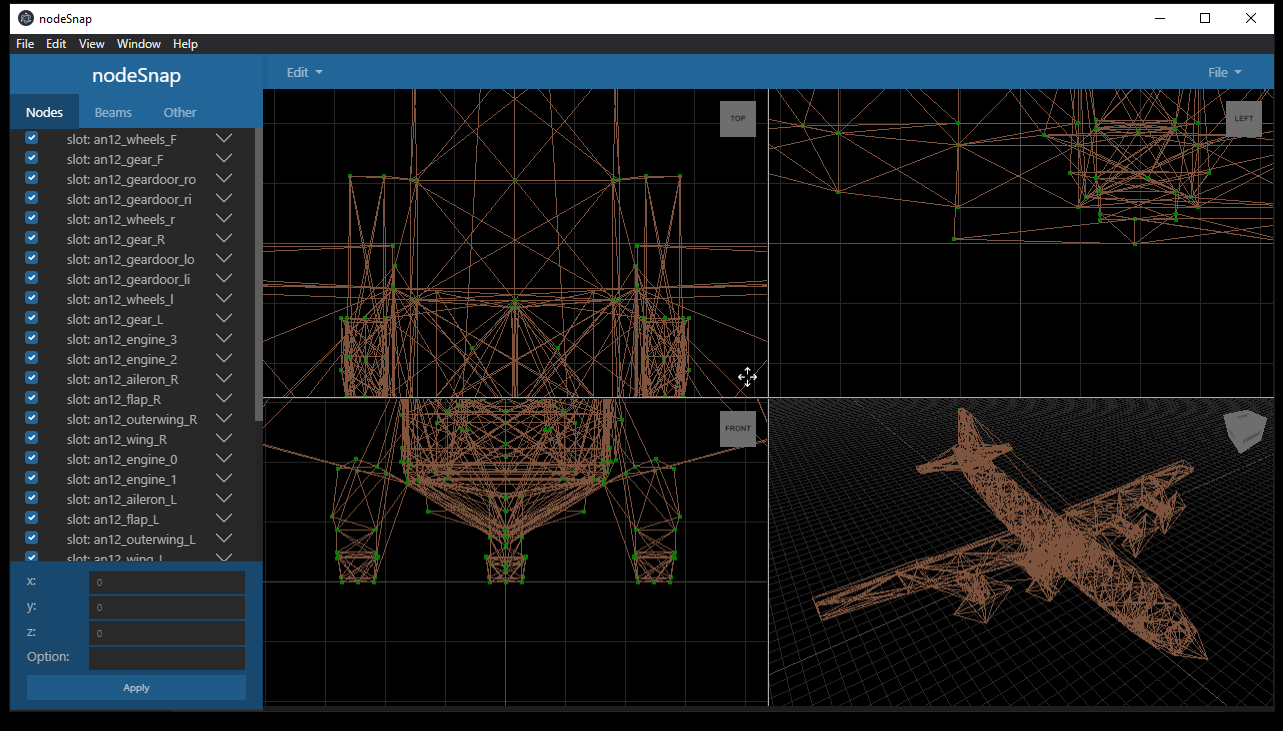The width and height of the screenshot is (1283, 731).
Task: Select the slot: an12_gear_L row text
Action: 115,319
